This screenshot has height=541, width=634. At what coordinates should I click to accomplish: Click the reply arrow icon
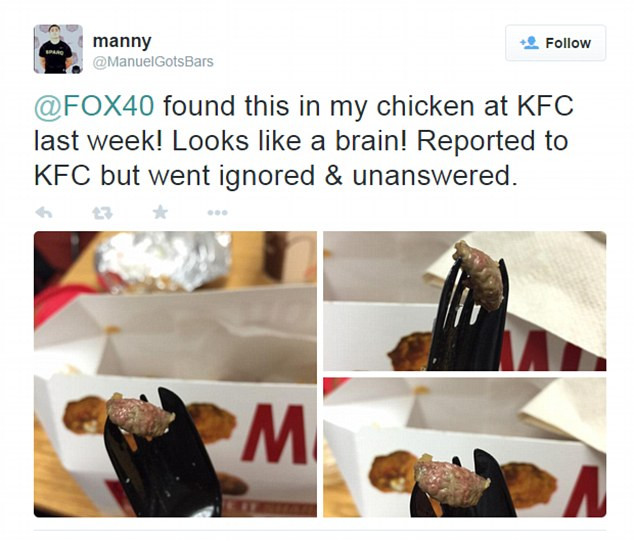(44, 212)
